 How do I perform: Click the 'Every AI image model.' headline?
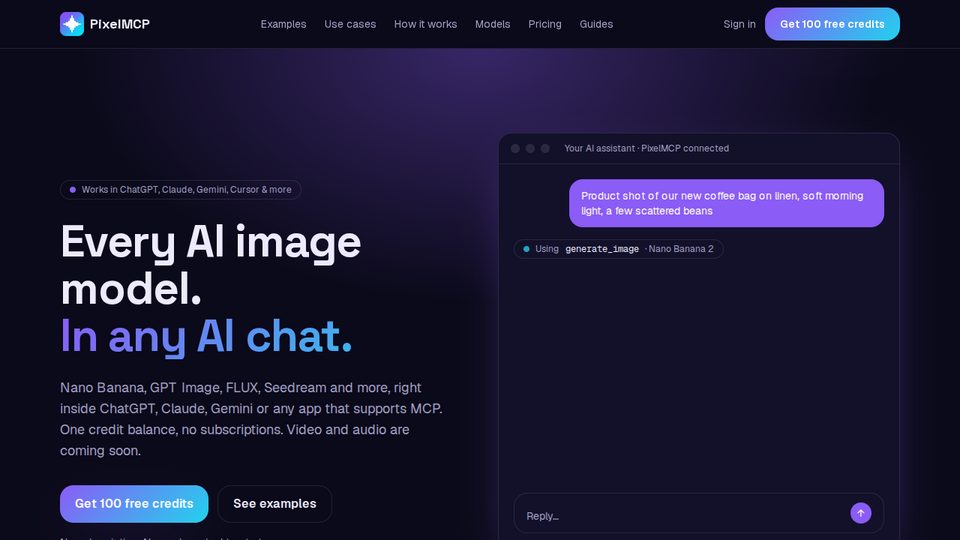click(x=211, y=265)
